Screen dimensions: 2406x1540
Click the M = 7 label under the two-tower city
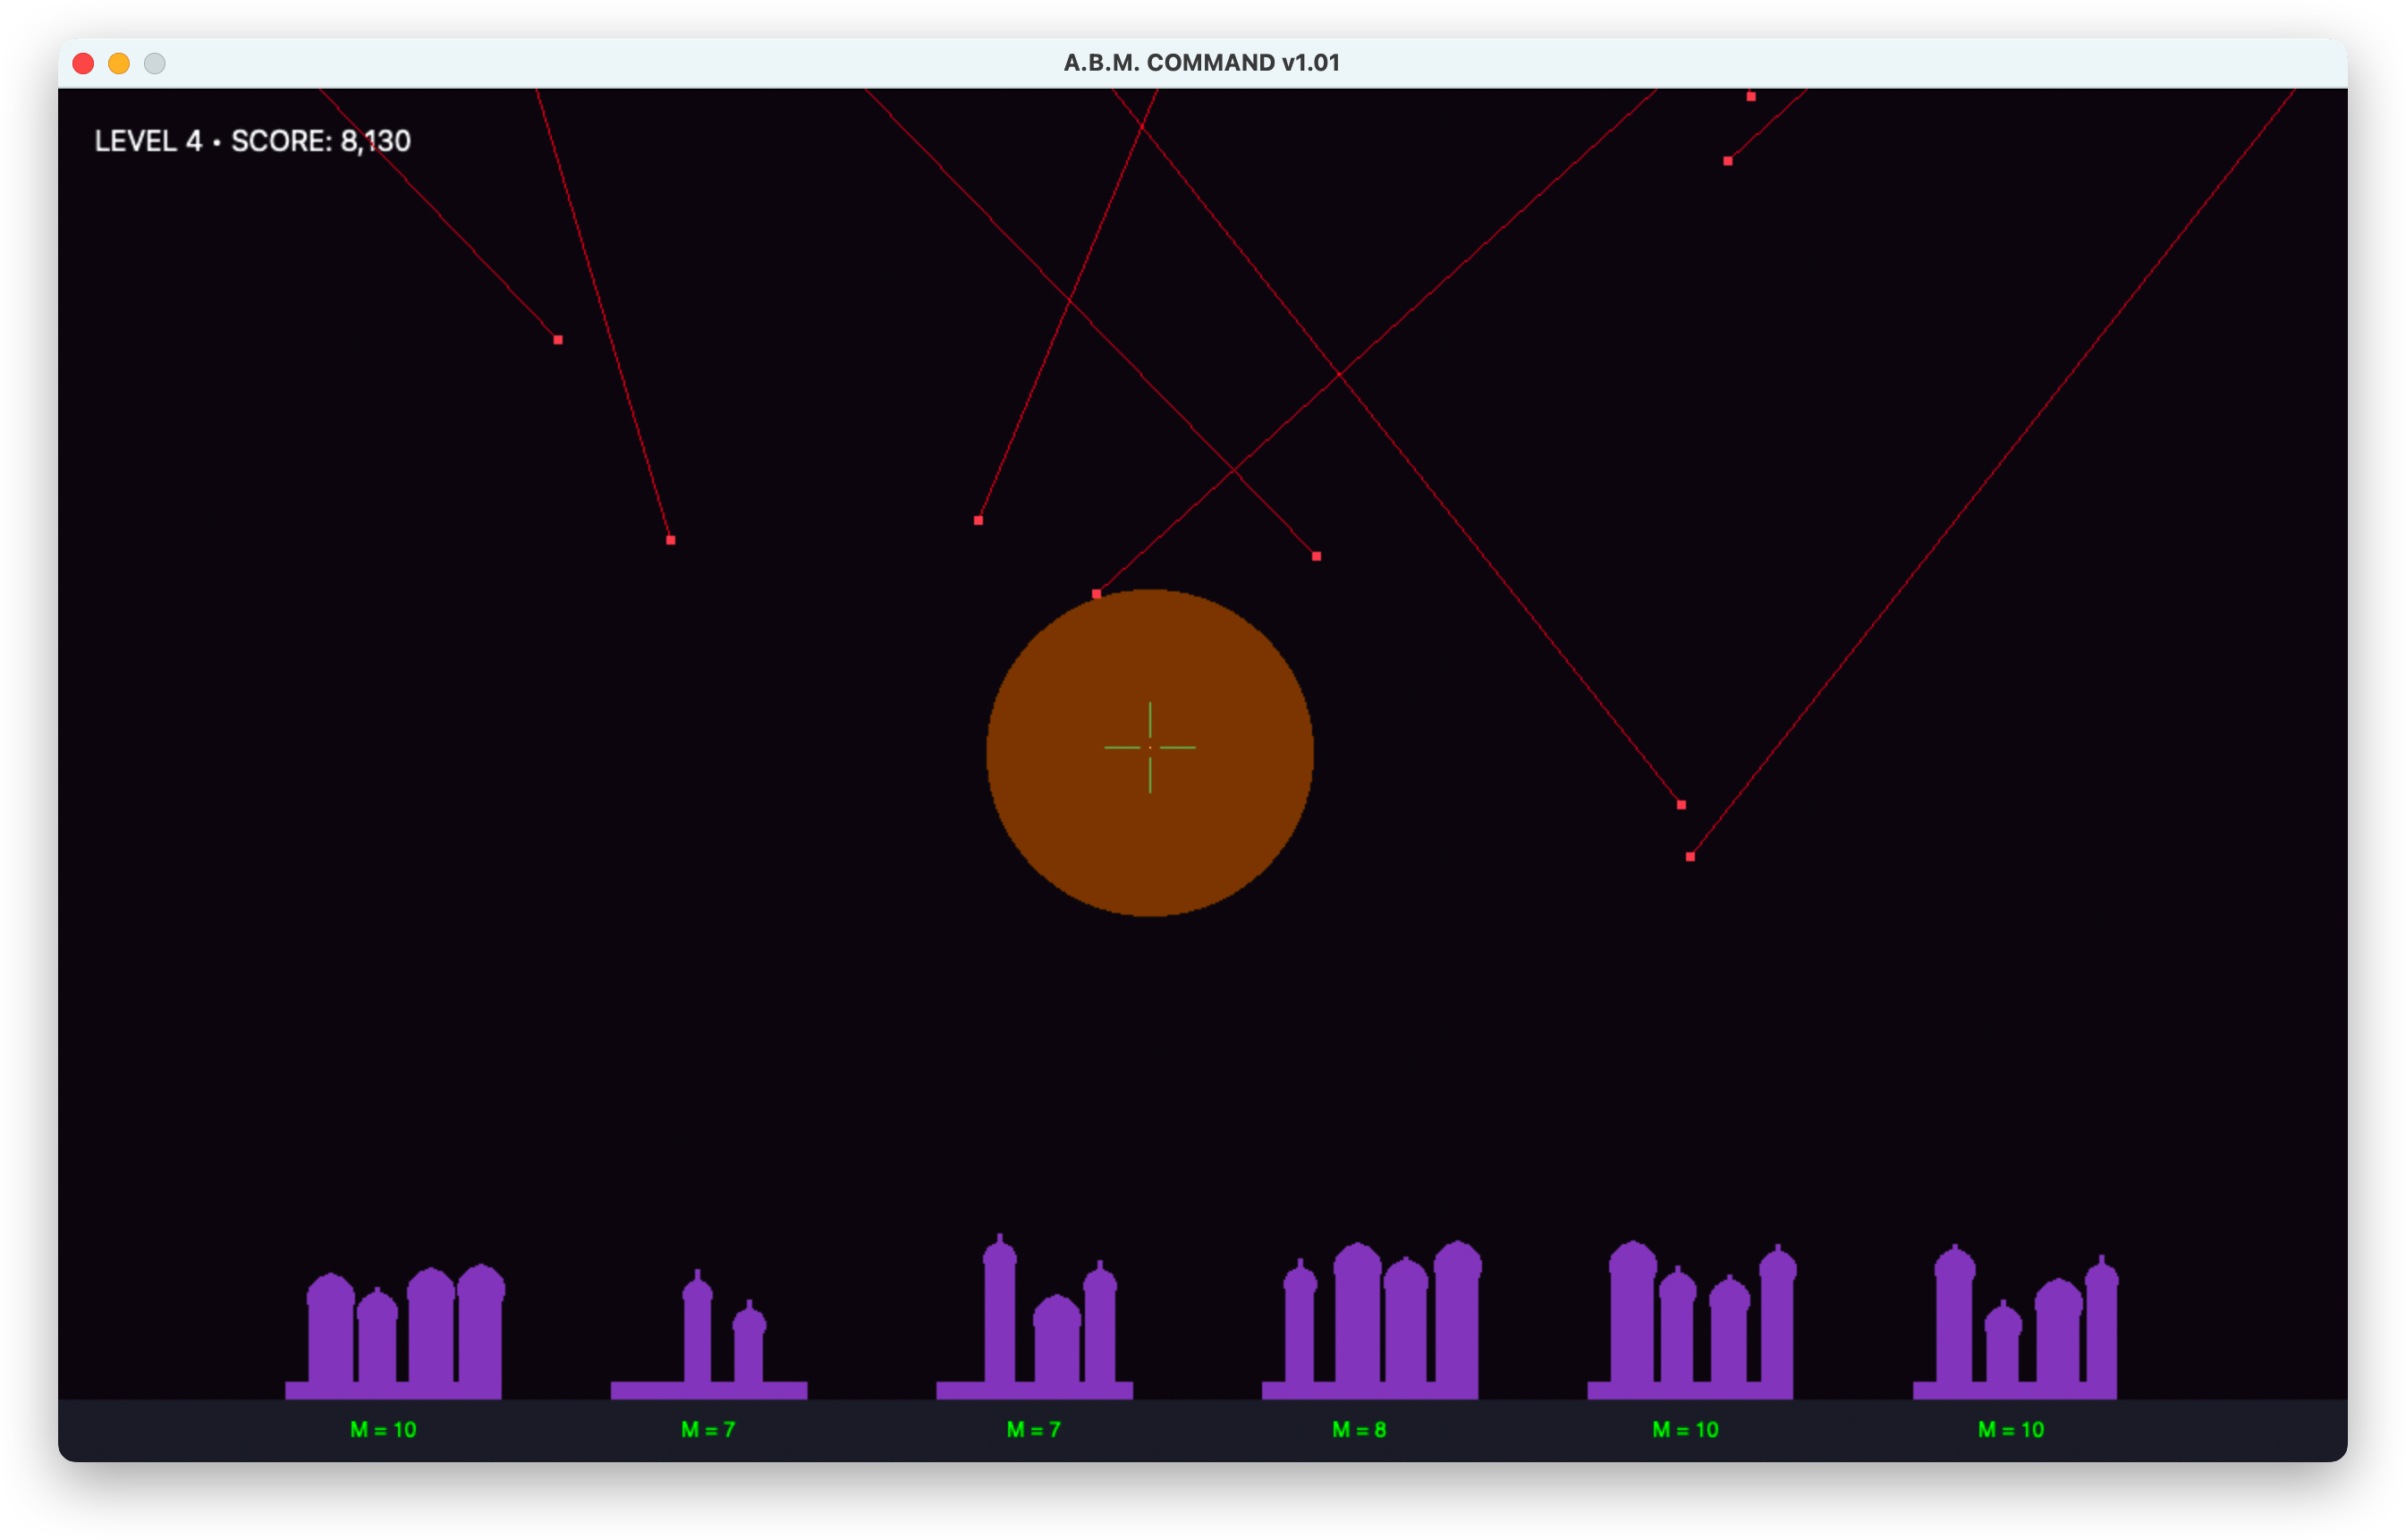point(708,1430)
